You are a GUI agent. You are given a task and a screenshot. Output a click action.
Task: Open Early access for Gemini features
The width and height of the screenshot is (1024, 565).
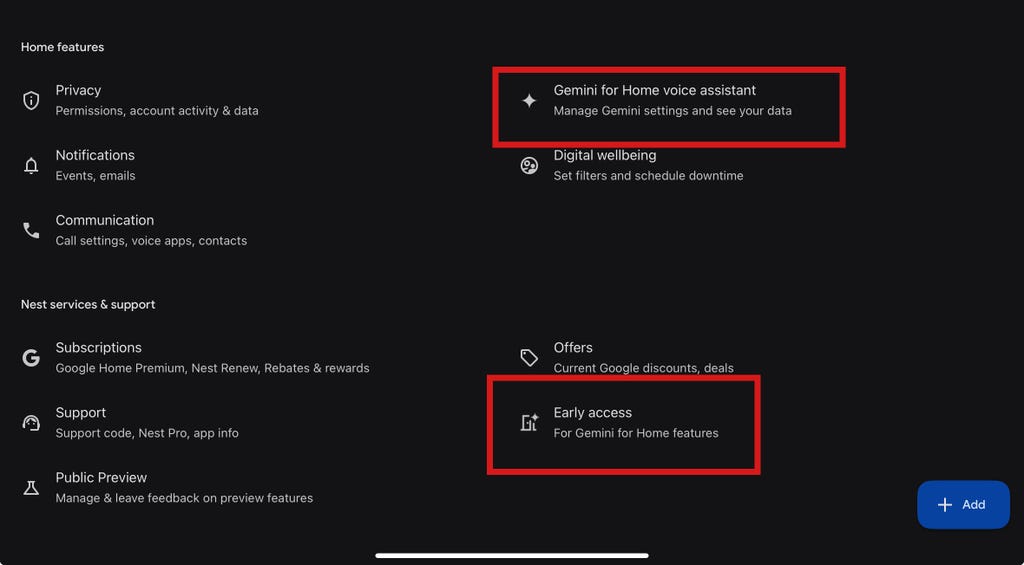click(x=636, y=422)
